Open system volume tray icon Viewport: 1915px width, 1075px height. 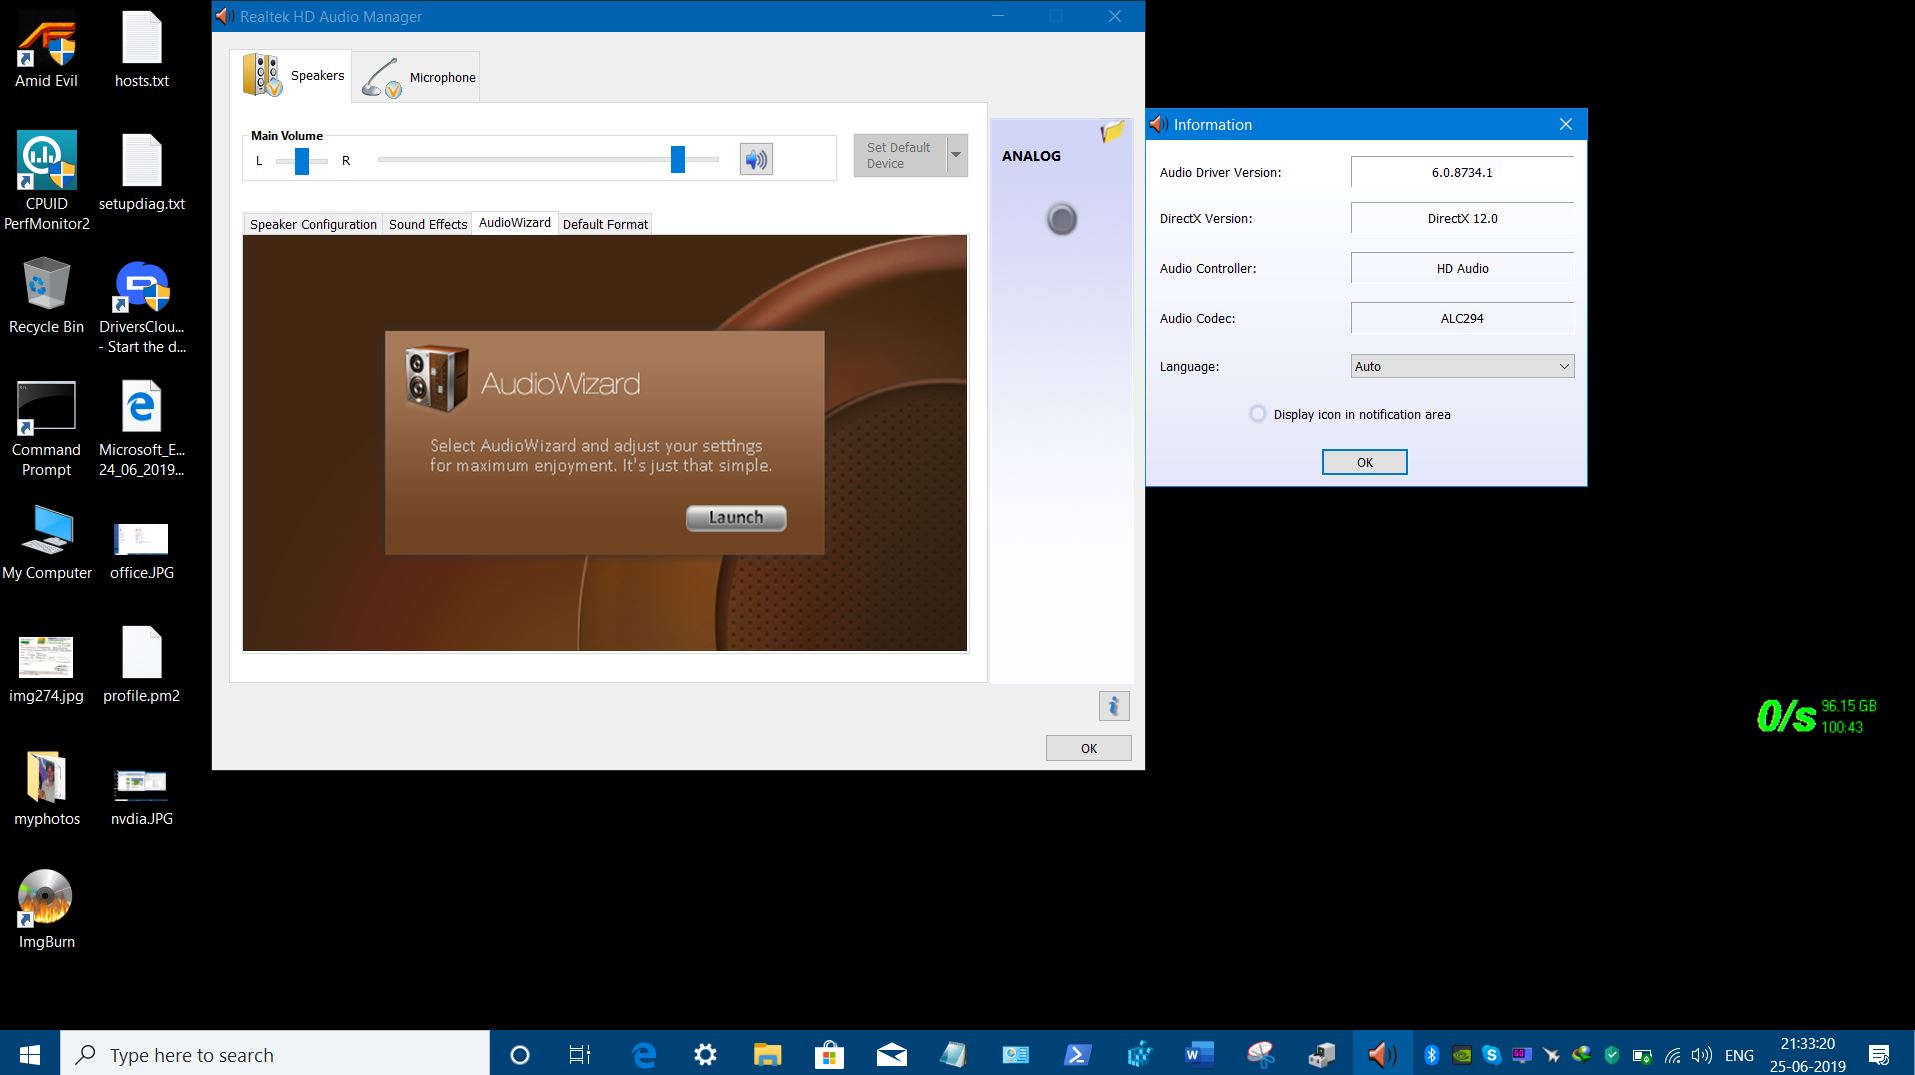pyautogui.click(x=1701, y=1054)
